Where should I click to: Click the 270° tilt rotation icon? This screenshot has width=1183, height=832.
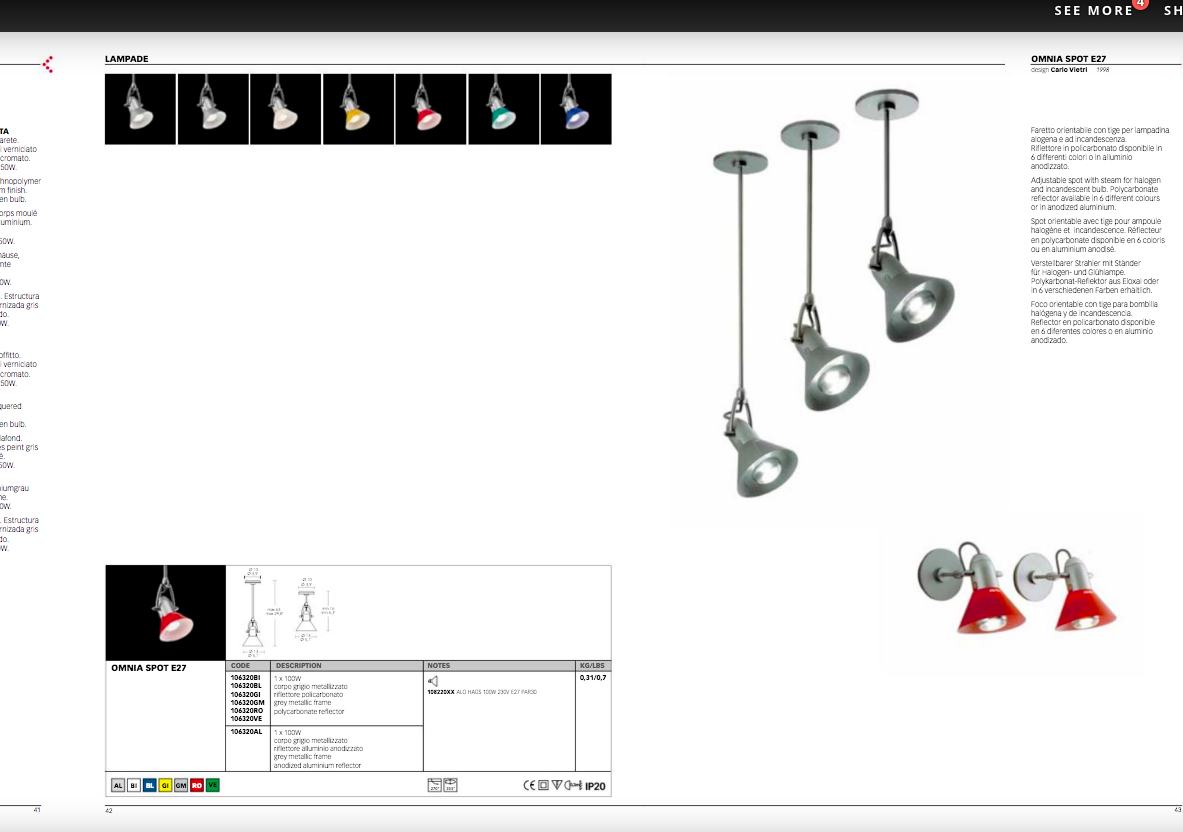(434, 786)
